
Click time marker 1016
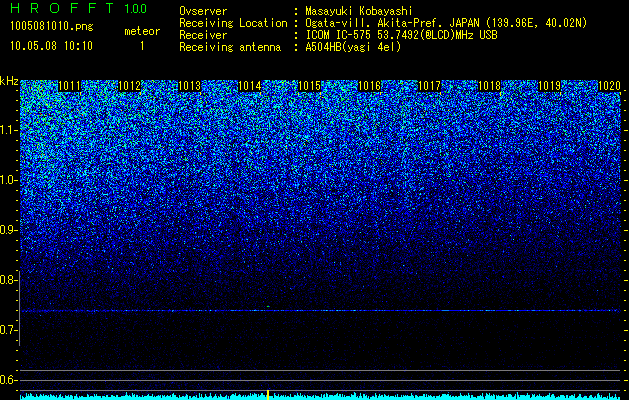(369, 86)
